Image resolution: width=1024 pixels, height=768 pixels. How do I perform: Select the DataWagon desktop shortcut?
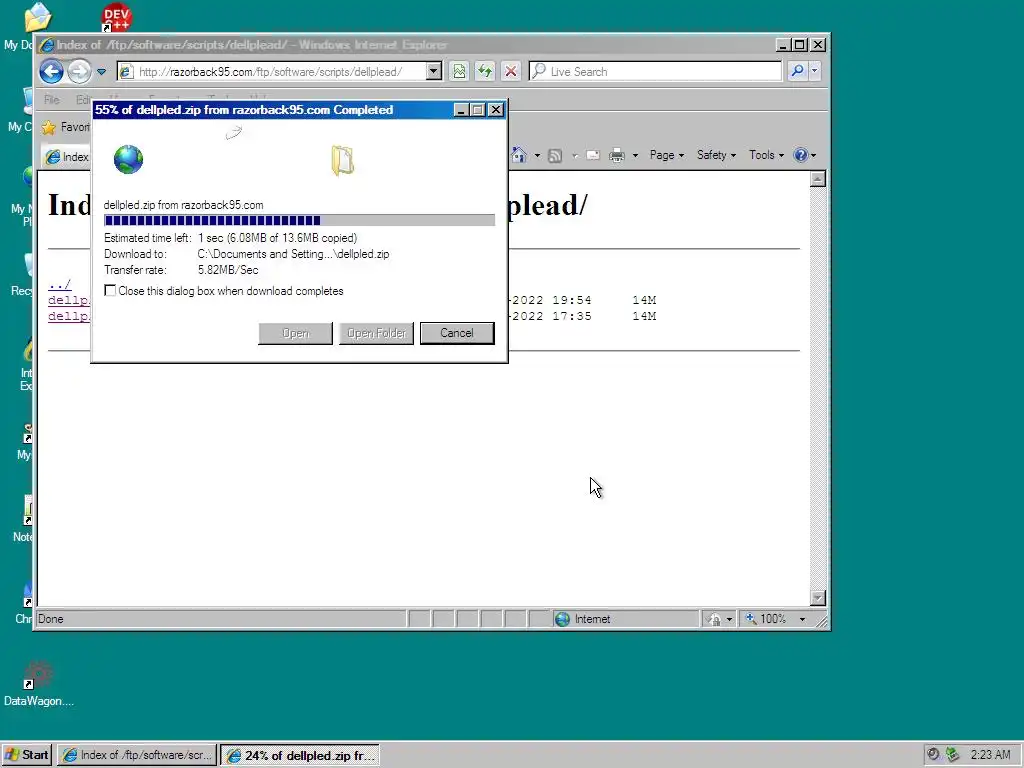[x=39, y=684]
